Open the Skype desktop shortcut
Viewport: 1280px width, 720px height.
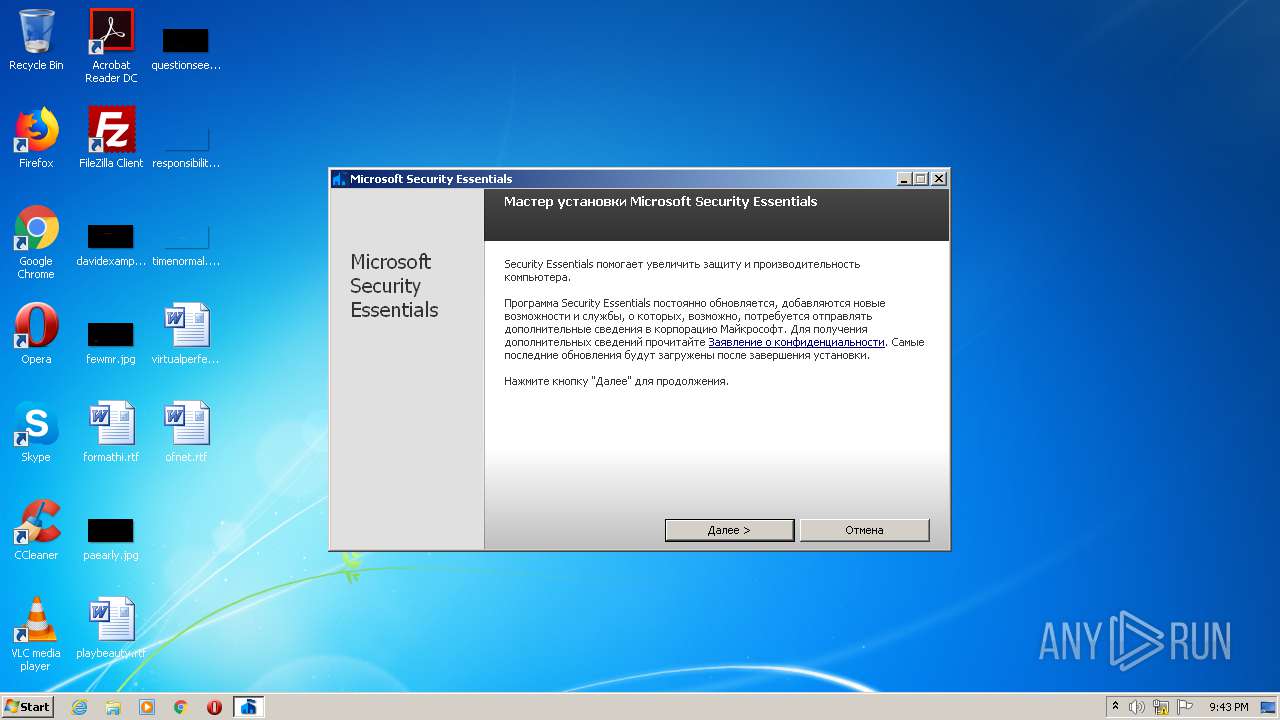click(x=36, y=432)
